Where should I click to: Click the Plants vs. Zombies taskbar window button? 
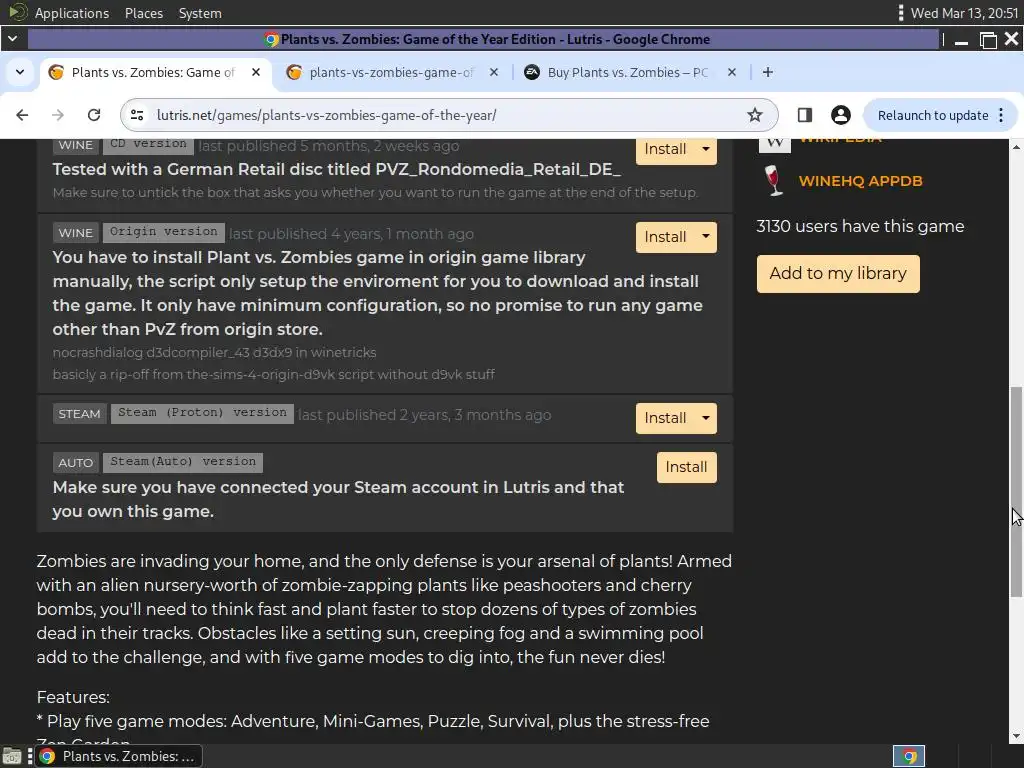pos(118,757)
